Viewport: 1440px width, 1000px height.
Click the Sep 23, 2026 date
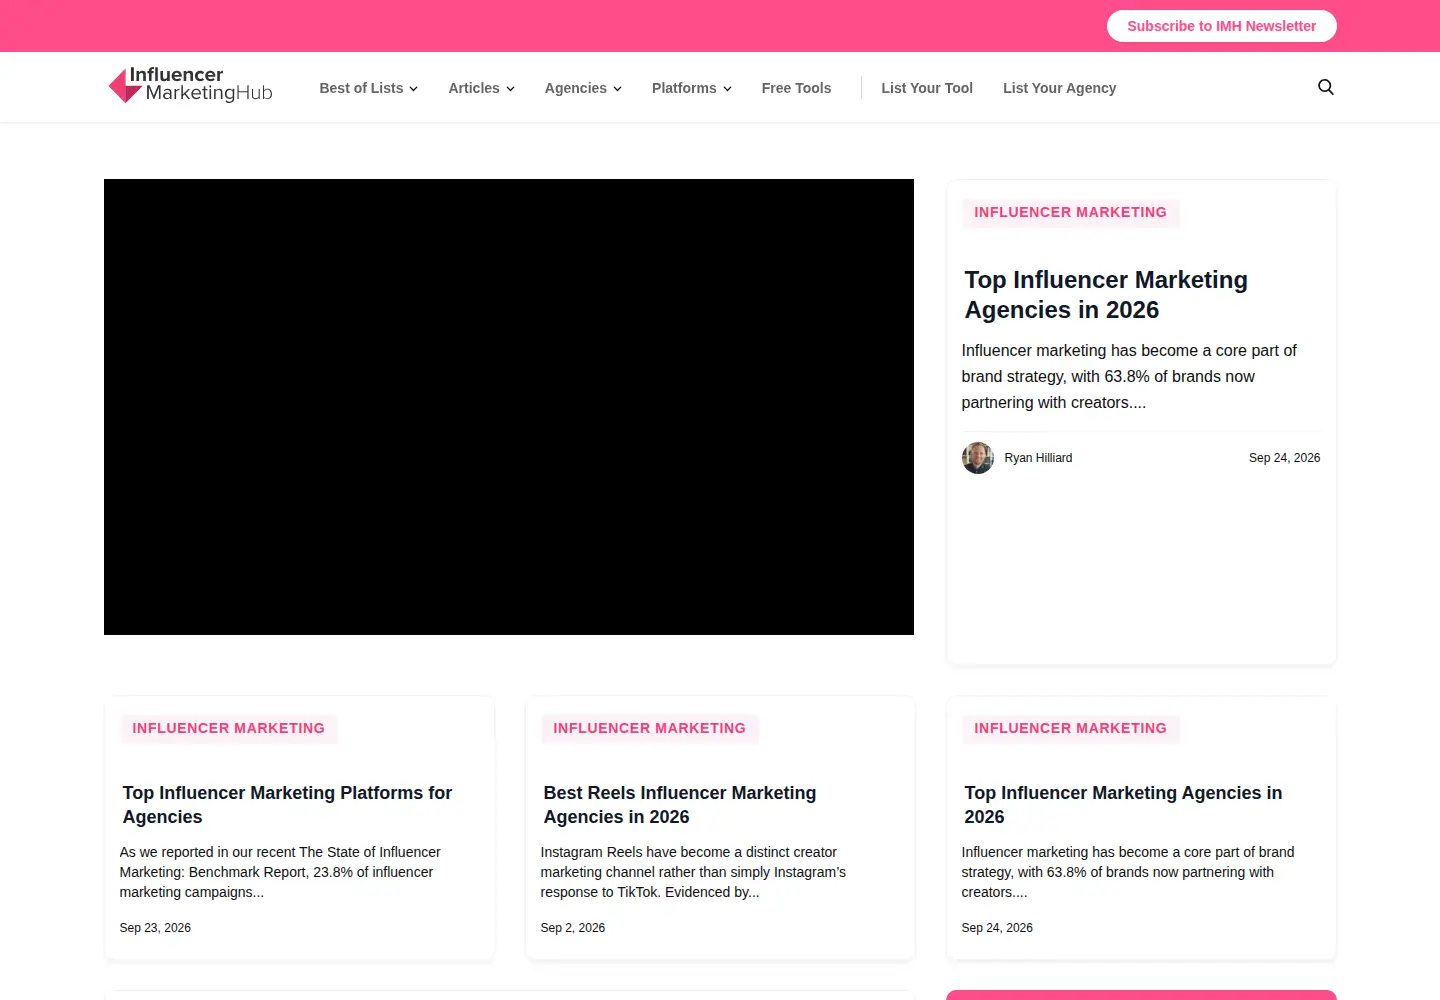(155, 928)
